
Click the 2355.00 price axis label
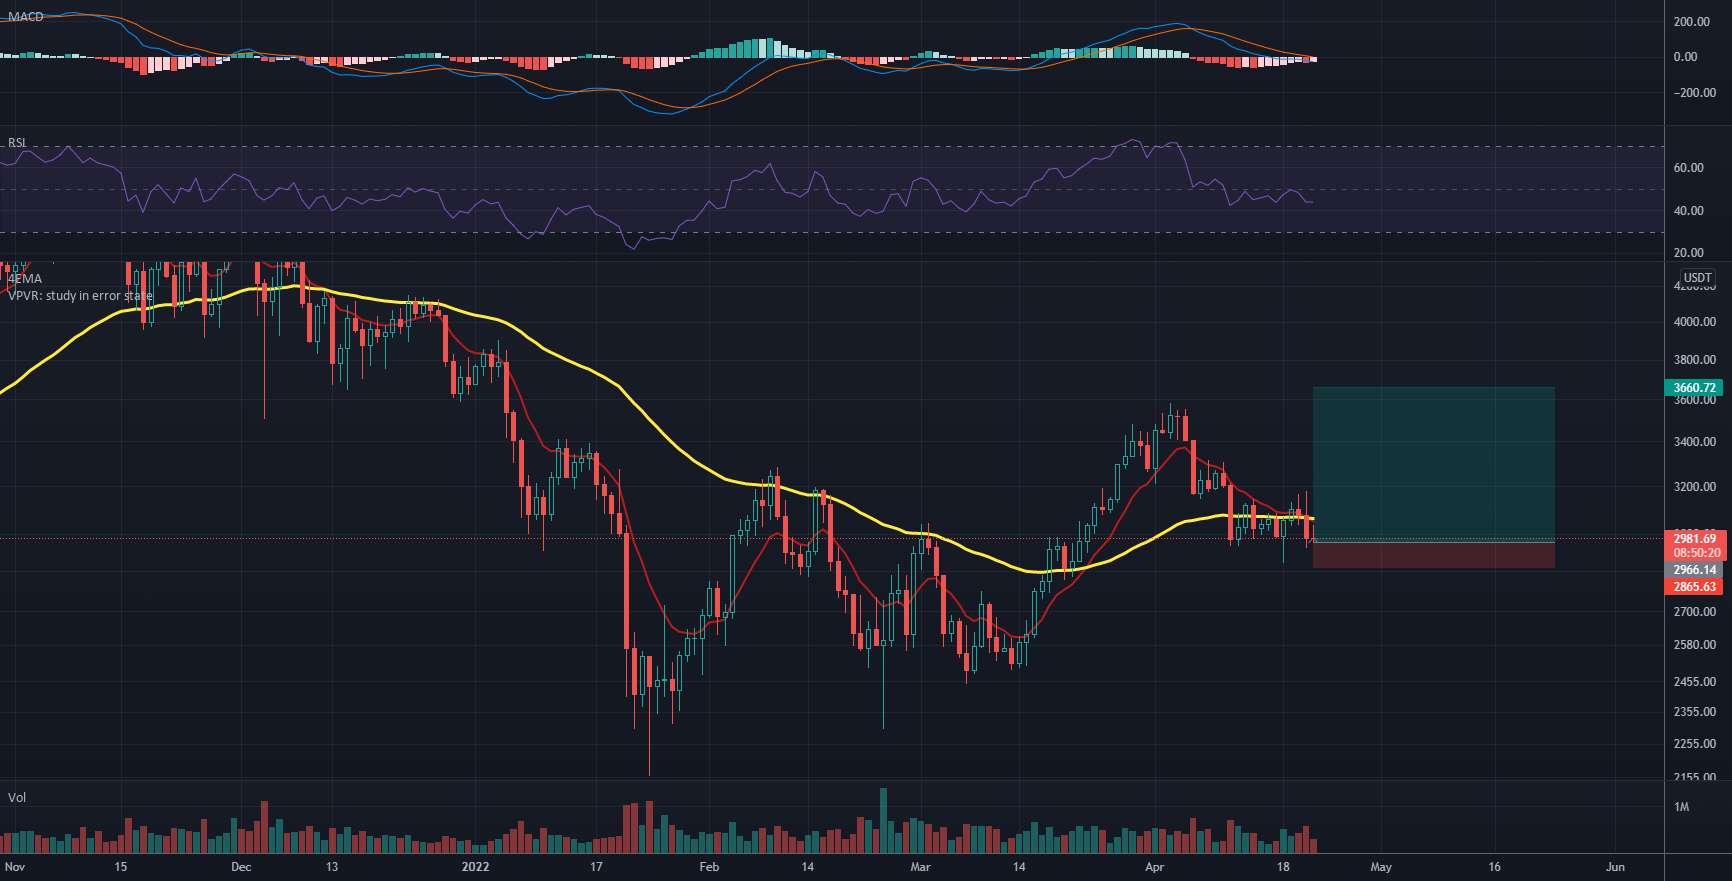click(1694, 712)
